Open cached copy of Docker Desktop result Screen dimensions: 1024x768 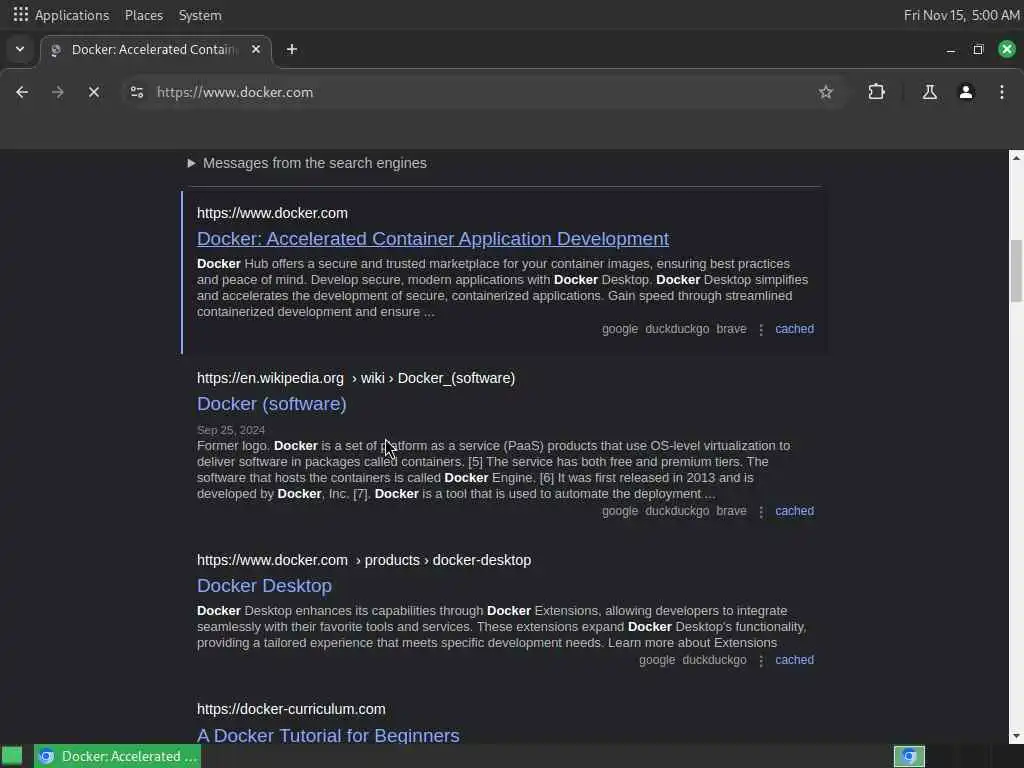click(794, 660)
